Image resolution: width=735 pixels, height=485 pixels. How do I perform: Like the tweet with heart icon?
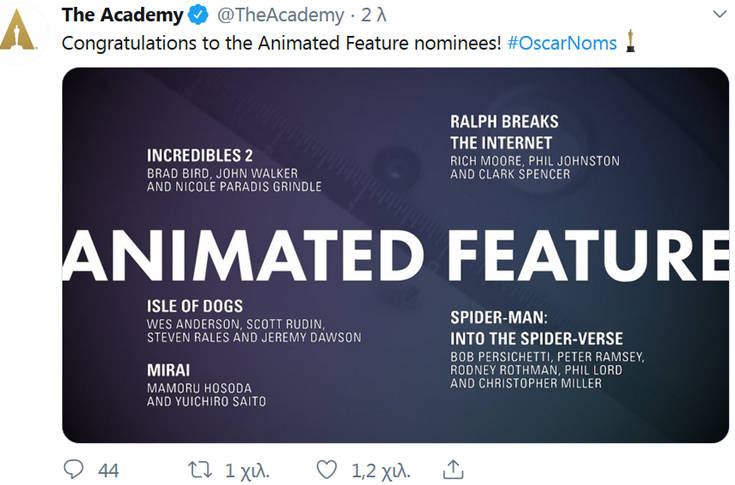pyautogui.click(x=326, y=470)
